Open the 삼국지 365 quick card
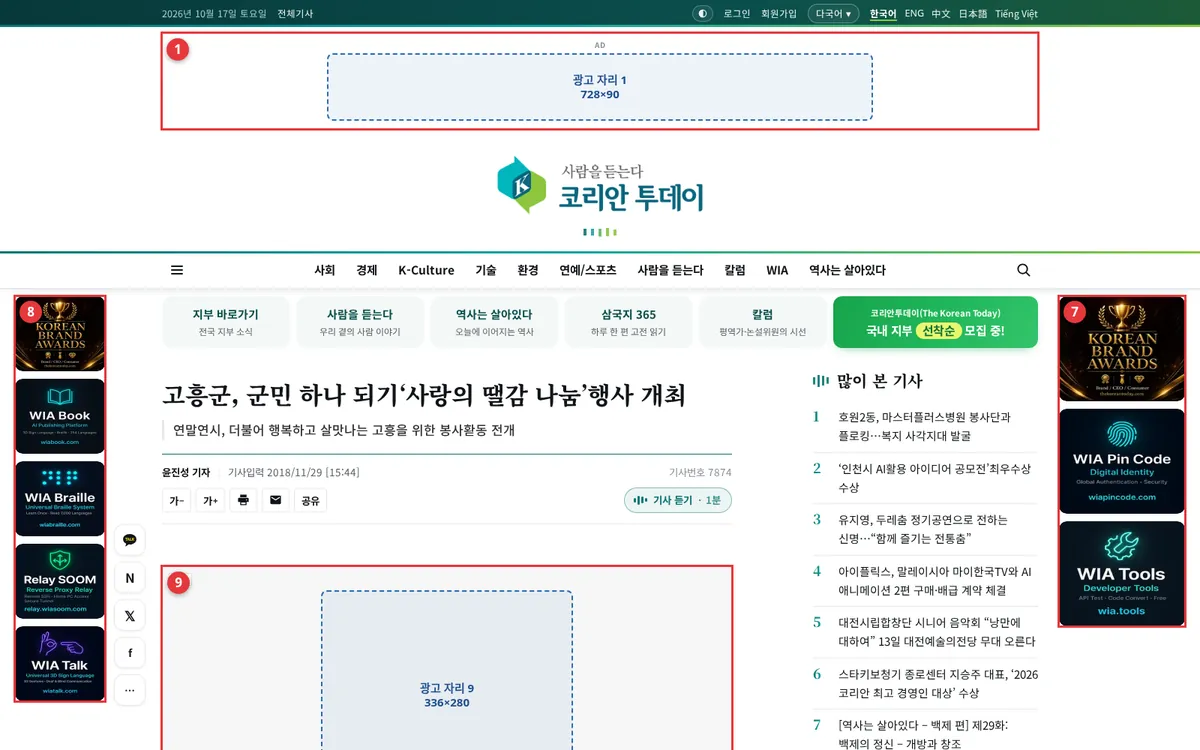 click(x=628, y=322)
